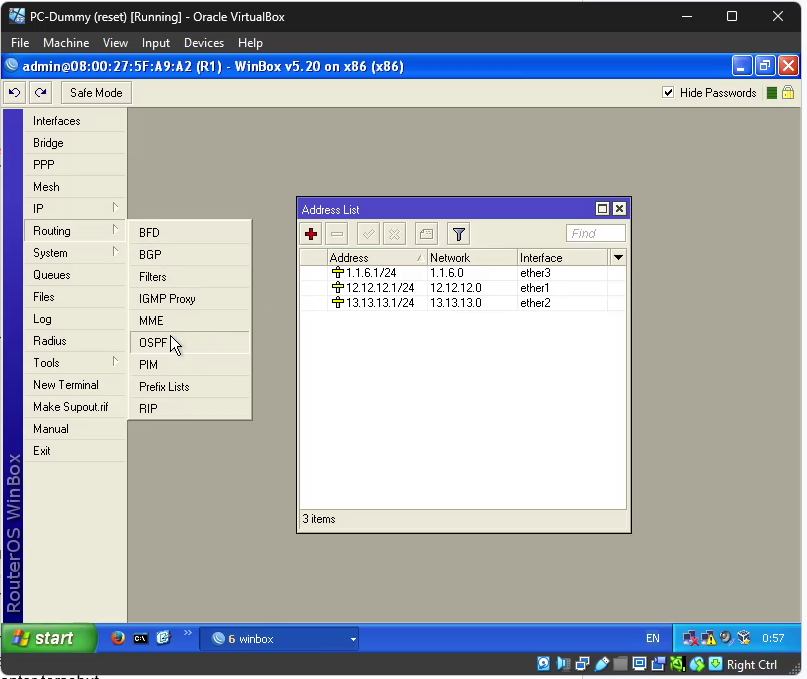Expand the IP submenu arrow
Image resolution: width=807 pixels, height=679 pixels.
pos(115,207)
